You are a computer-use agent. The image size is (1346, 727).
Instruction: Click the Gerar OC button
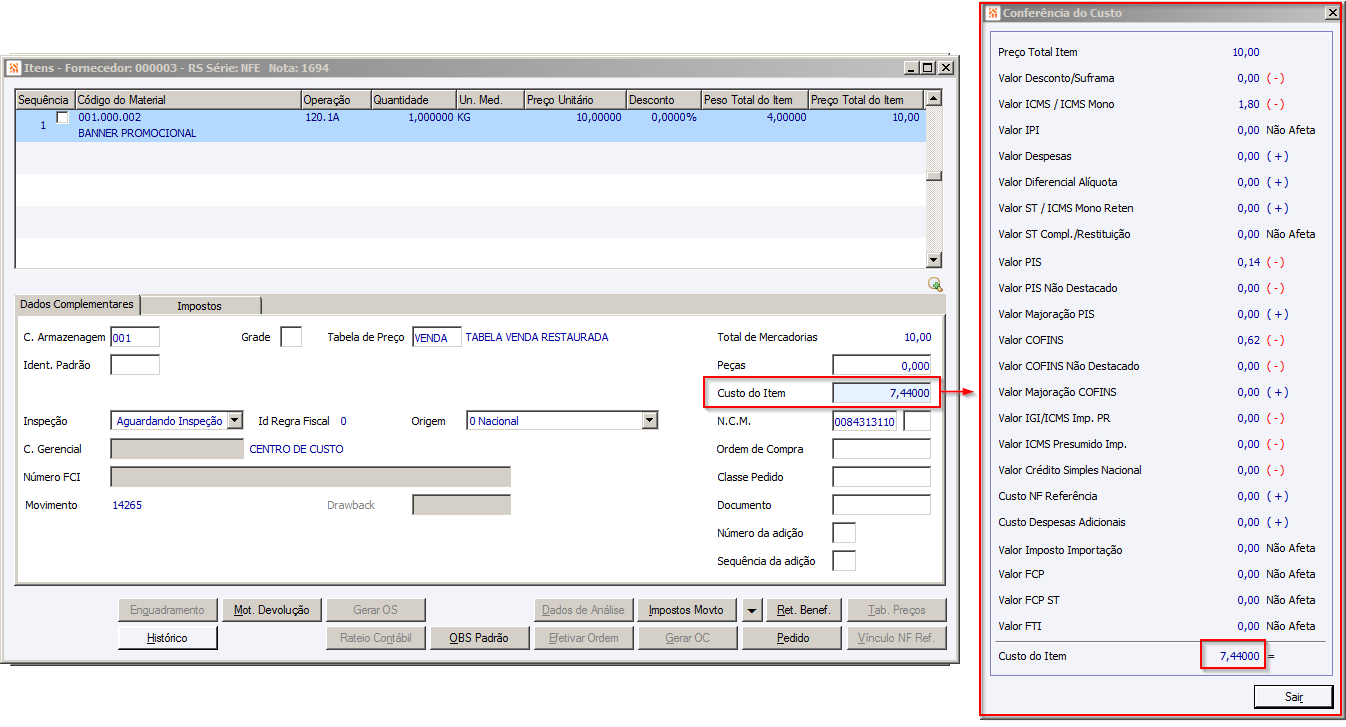click(x=687, y=638)
